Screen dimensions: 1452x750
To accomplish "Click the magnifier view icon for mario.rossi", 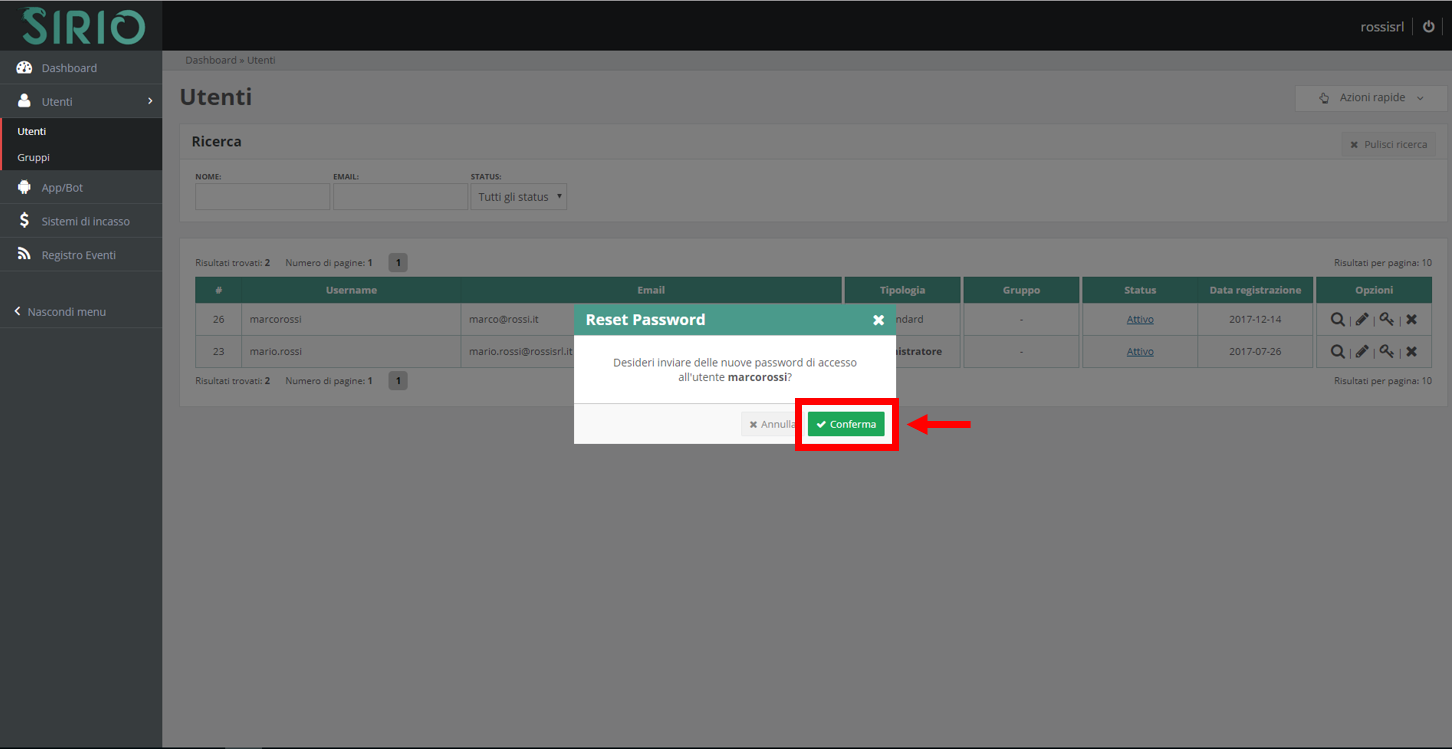I will (1337, 352).
